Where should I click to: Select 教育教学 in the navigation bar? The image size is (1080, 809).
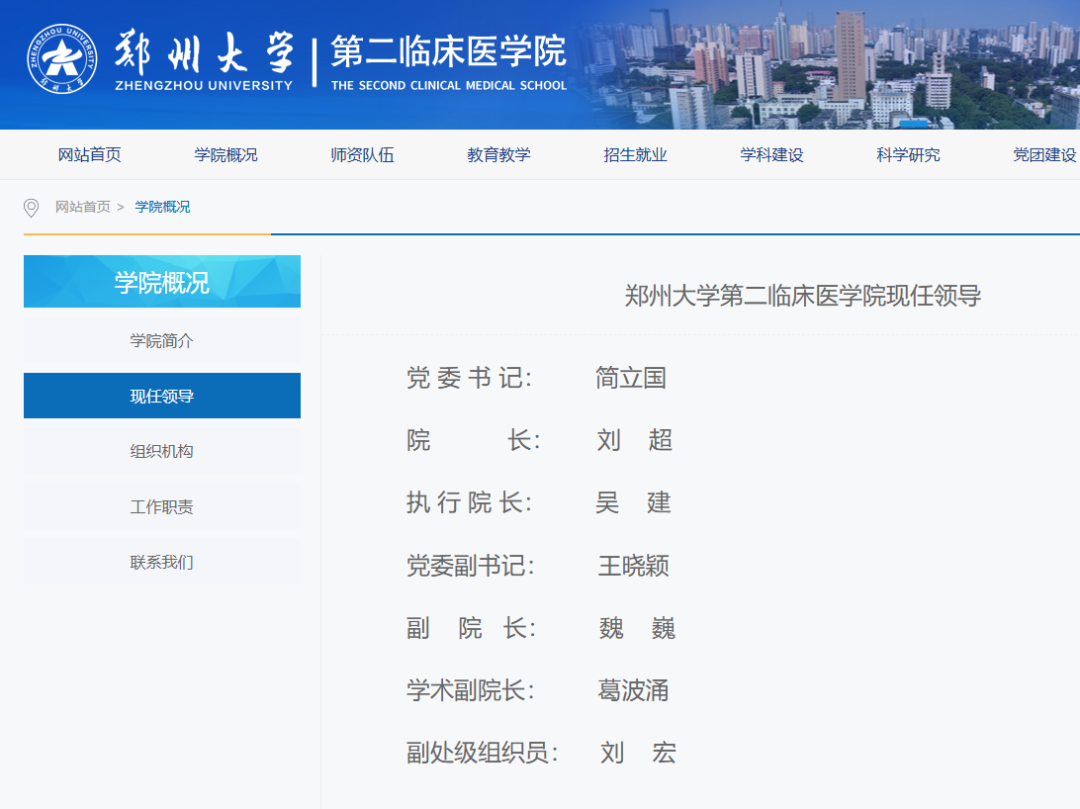[499, 155]
